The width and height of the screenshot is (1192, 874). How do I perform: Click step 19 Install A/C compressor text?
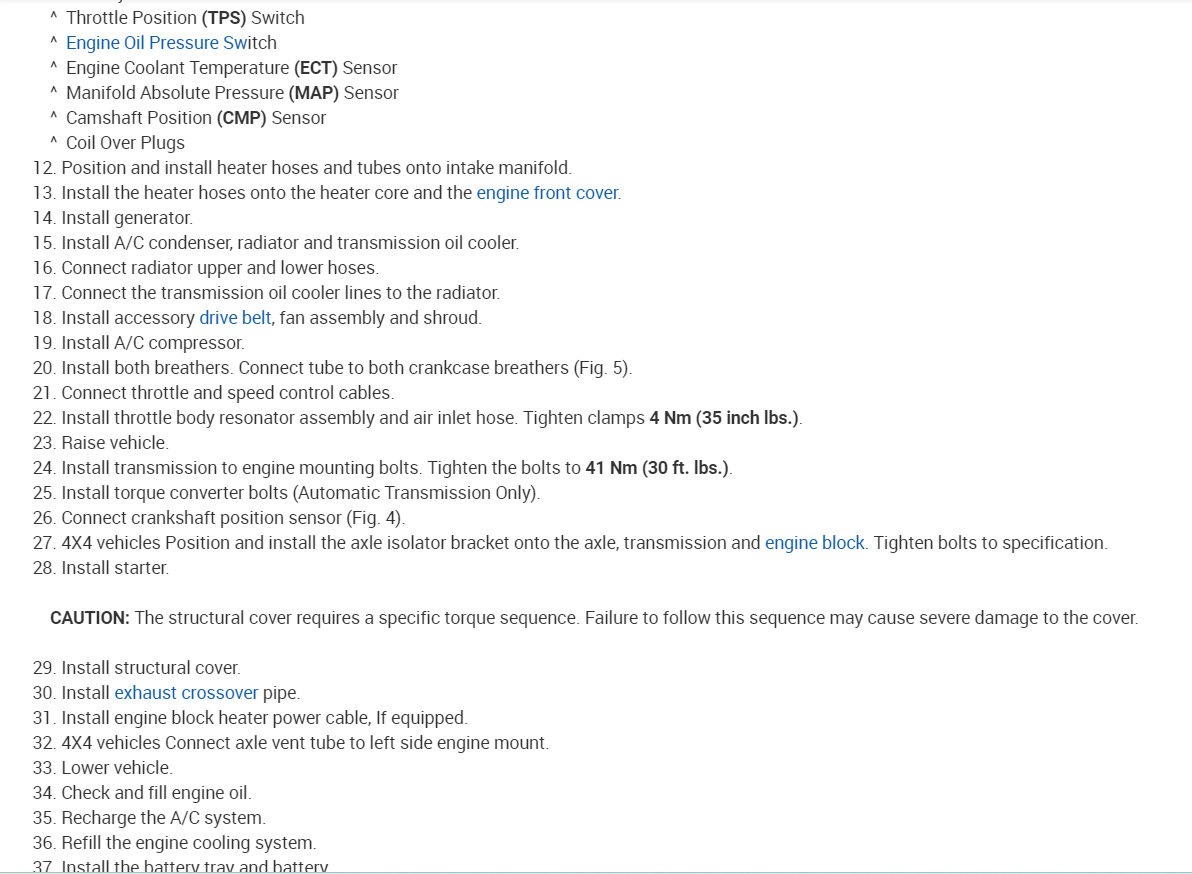[x=152, y=343]
